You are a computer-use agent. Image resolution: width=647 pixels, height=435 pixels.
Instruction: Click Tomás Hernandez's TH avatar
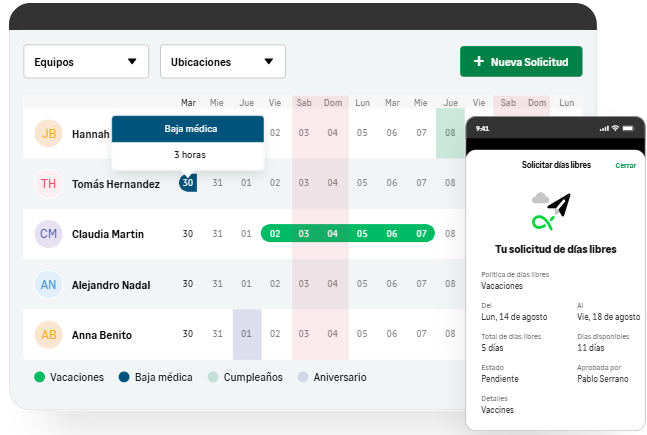tap(49, 184)
